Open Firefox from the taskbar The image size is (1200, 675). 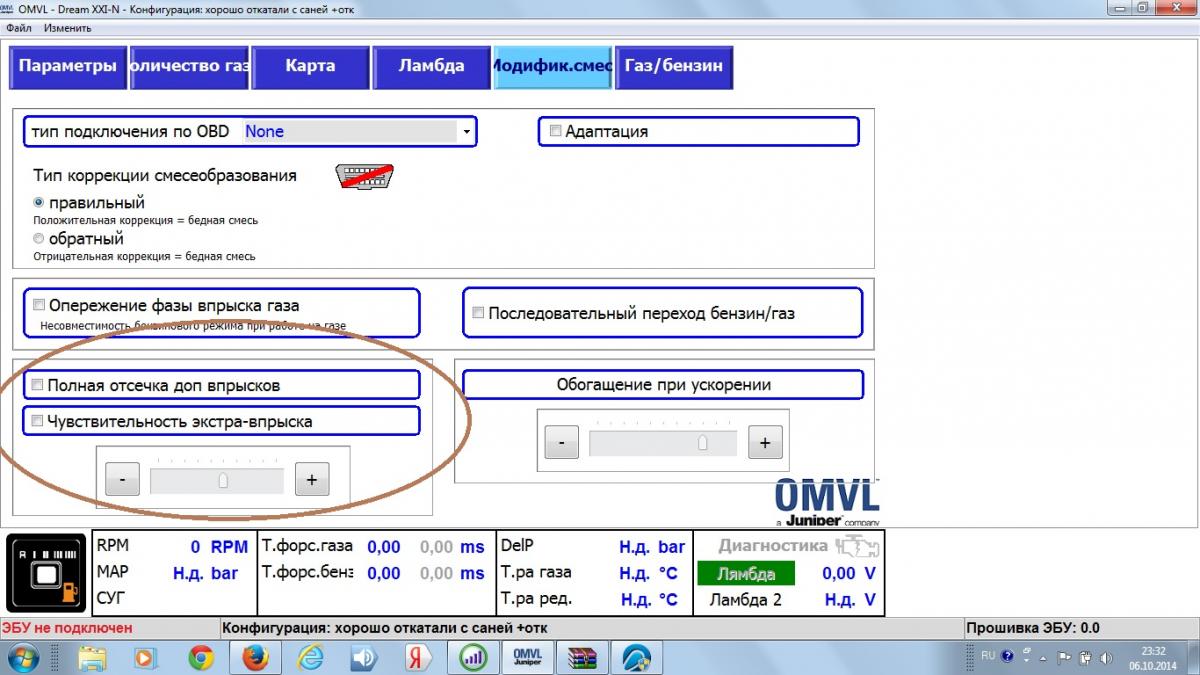255,657
